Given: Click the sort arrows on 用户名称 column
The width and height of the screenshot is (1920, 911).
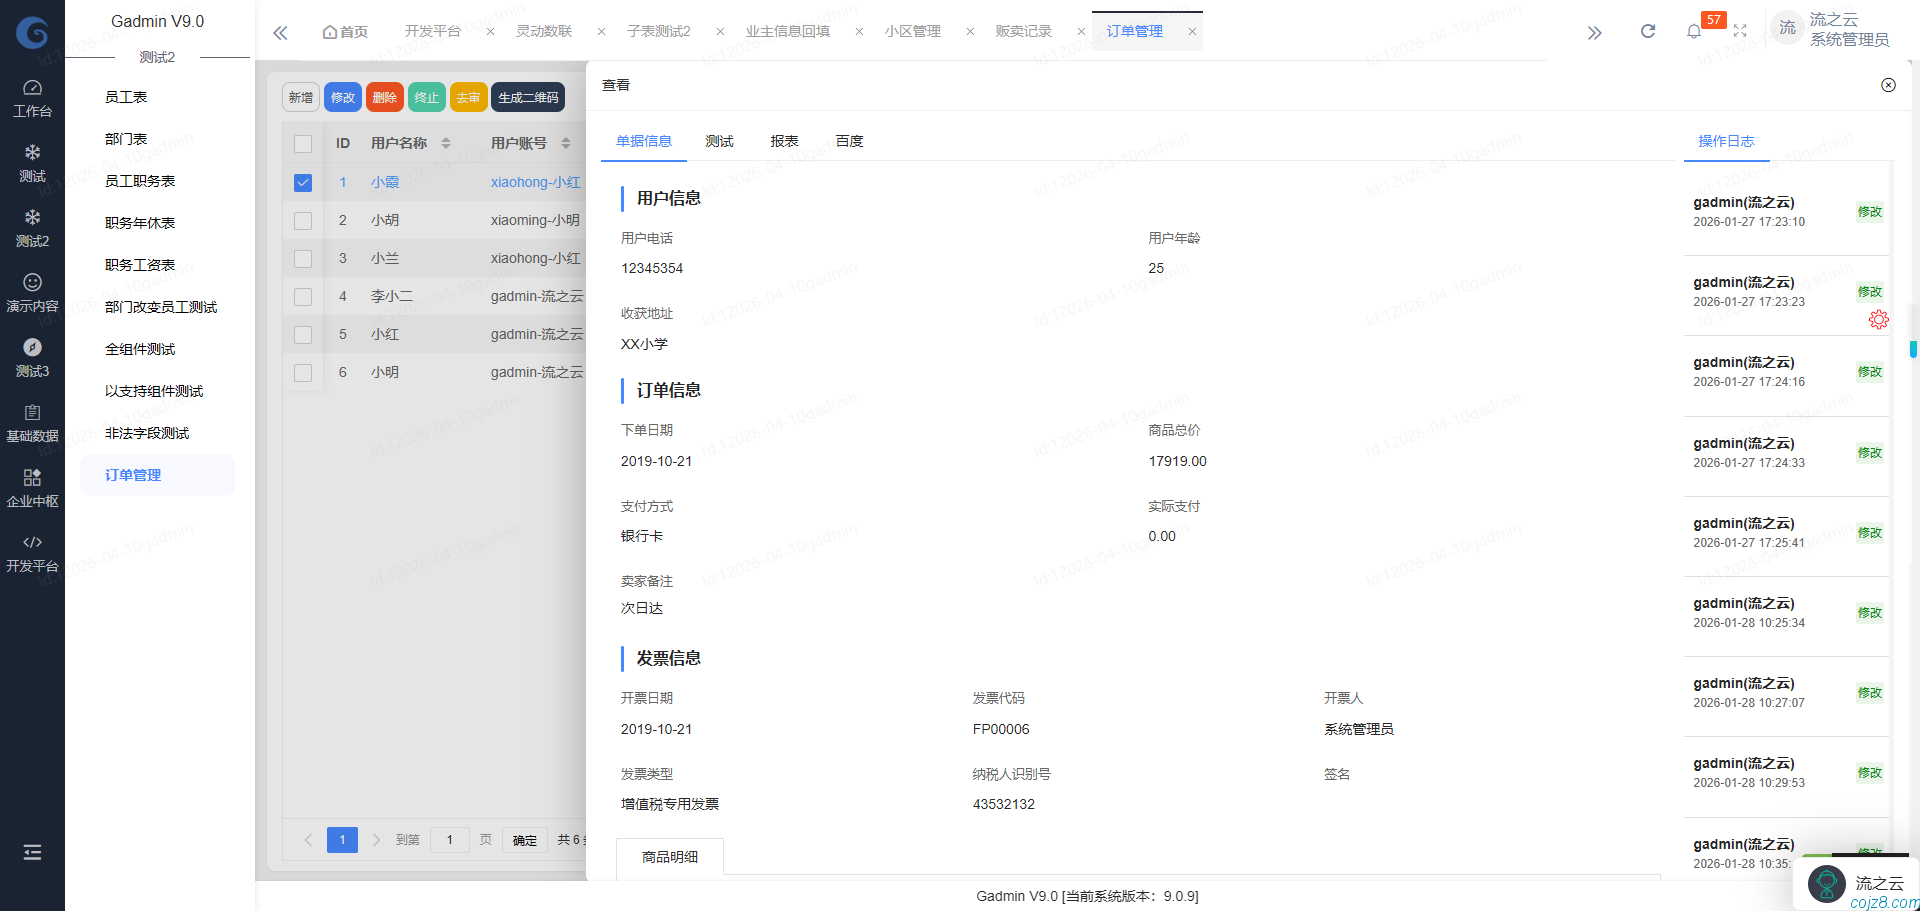Looking at the screenshot, I should pos(446,143).
